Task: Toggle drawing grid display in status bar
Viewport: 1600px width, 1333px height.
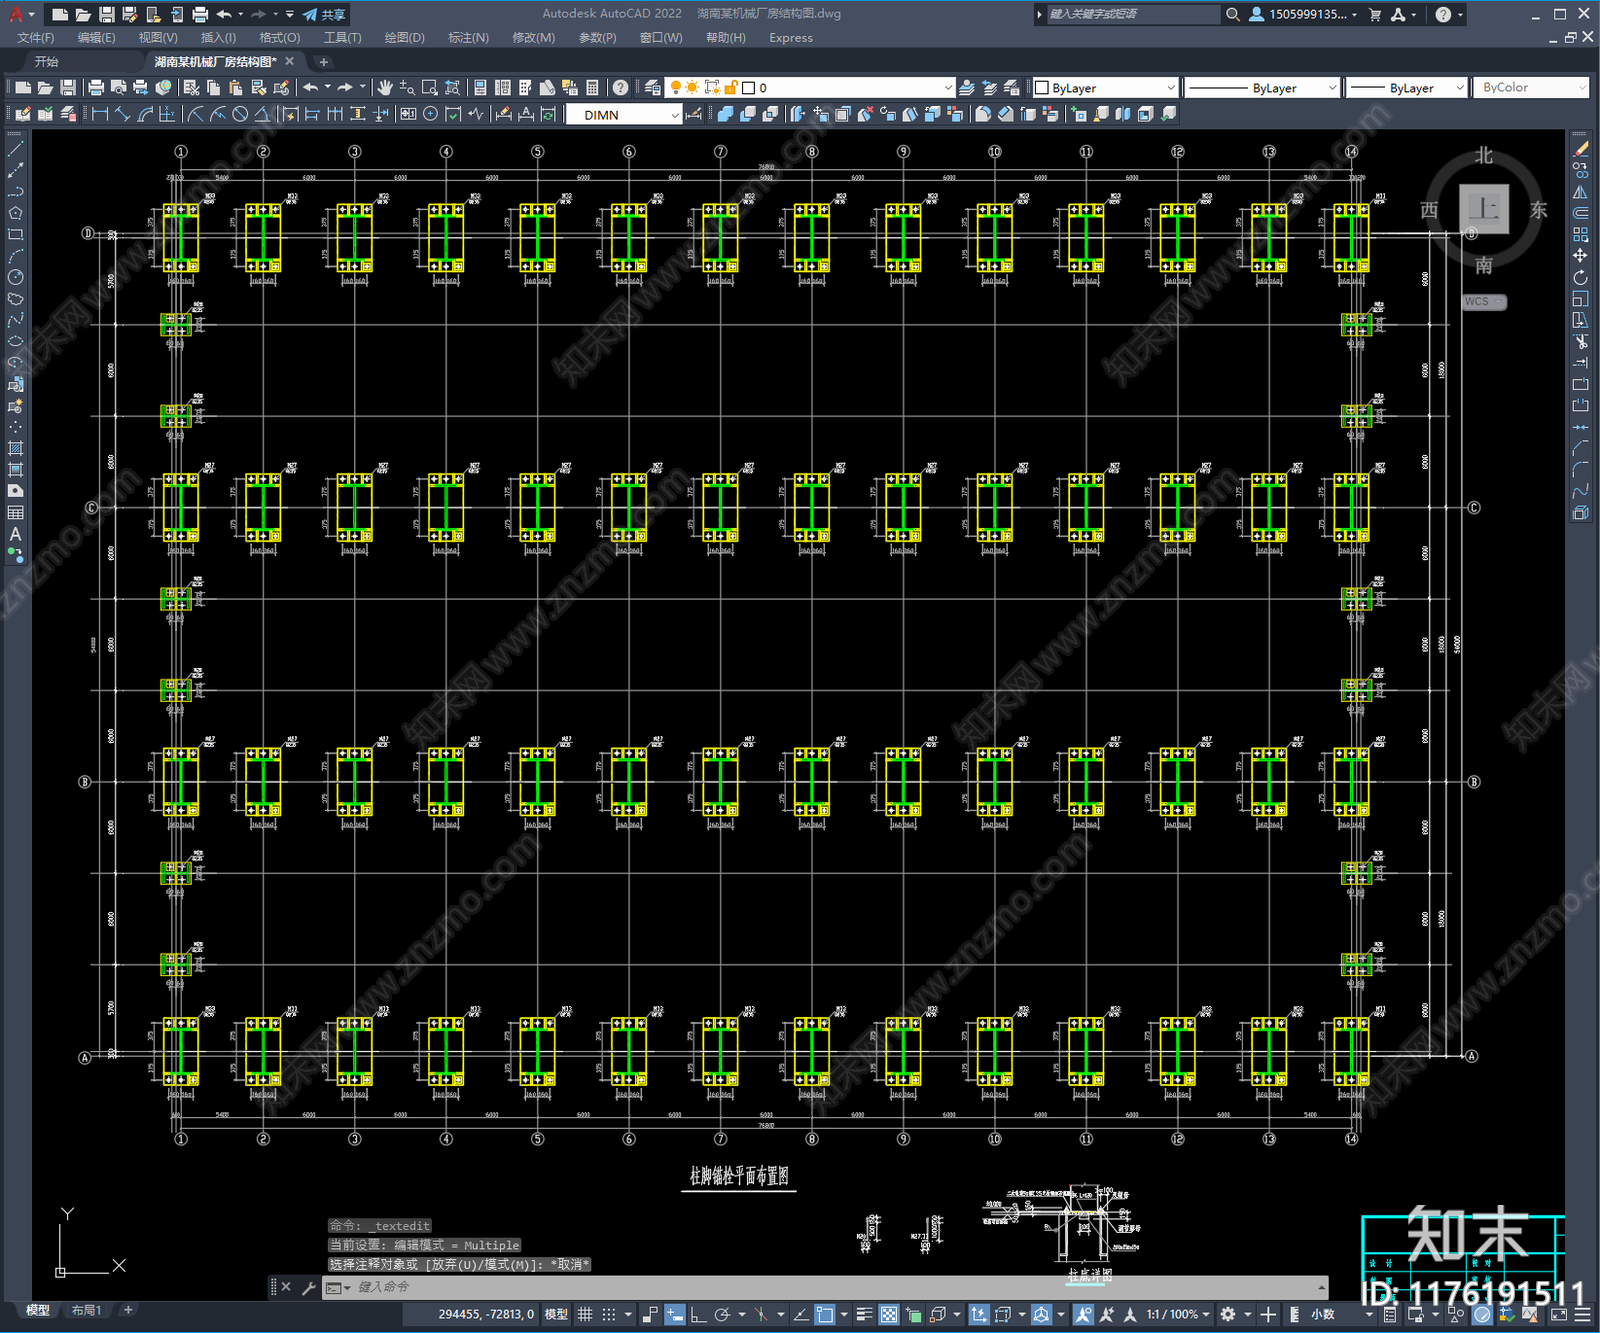Action: pos(585,1314)
